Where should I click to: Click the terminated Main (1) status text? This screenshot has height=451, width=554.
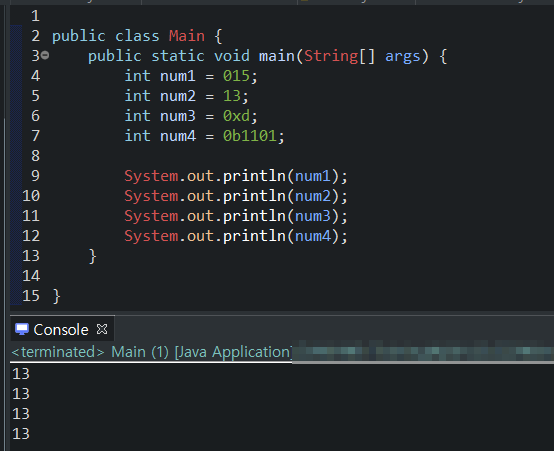[151, 352]
